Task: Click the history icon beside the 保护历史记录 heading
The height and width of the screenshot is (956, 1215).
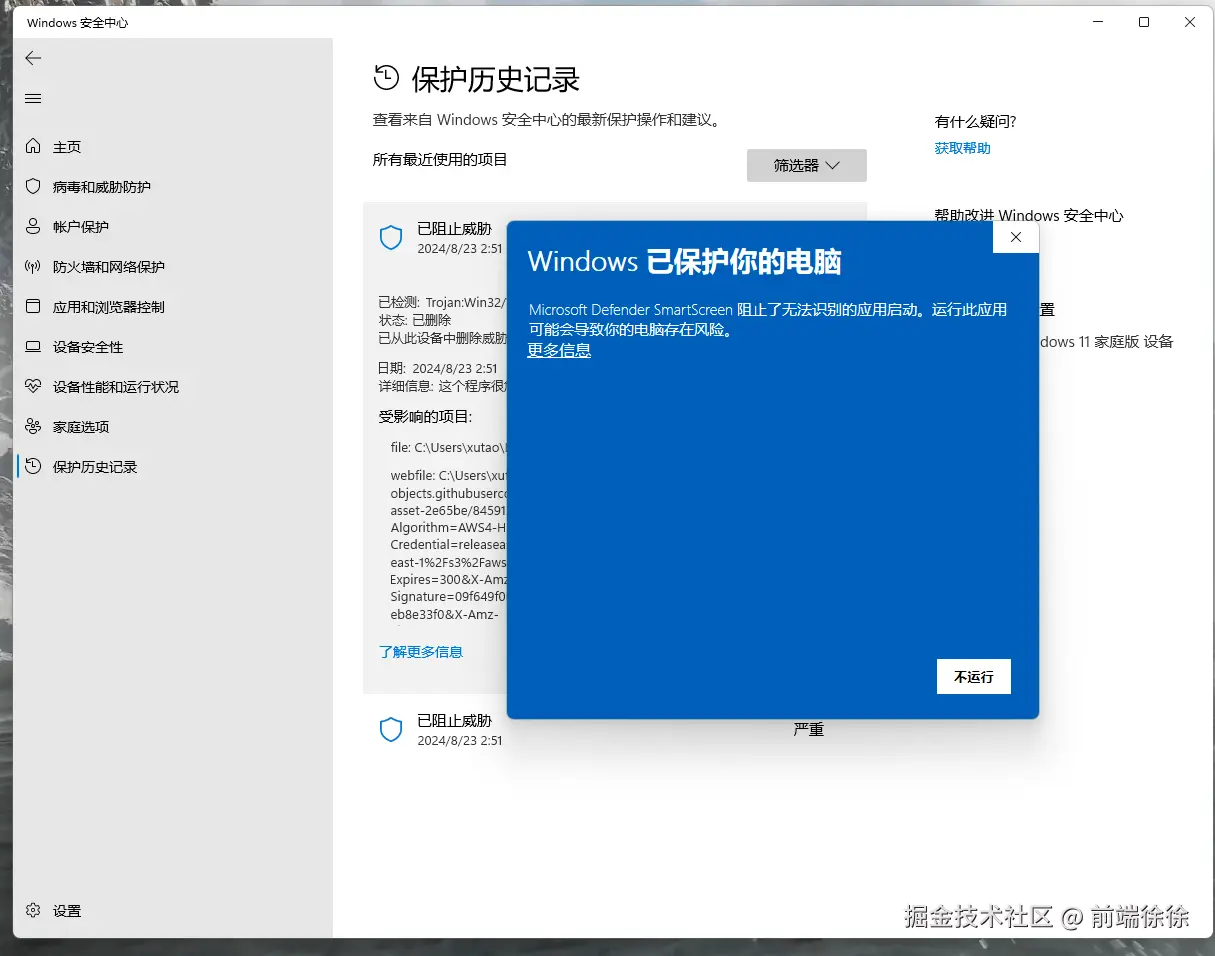Action: [x=385, y=78]
